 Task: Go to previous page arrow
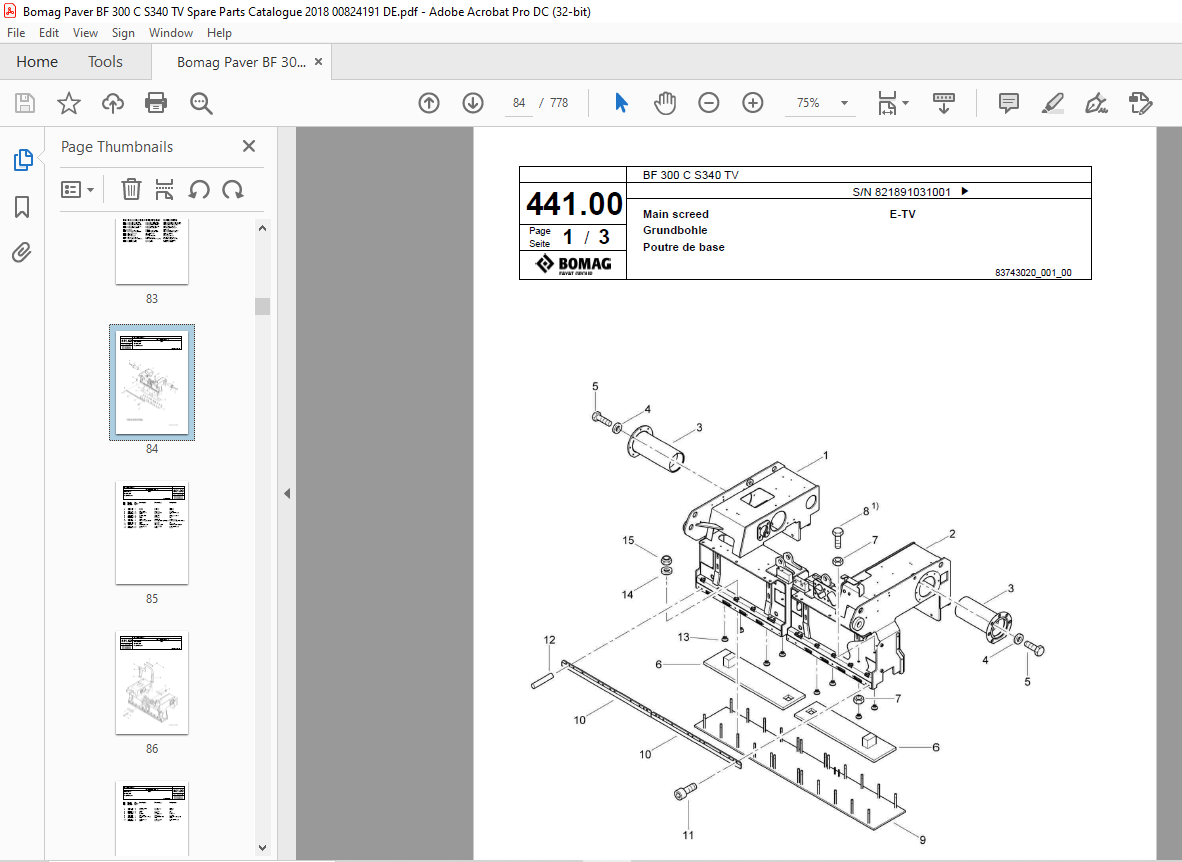[429, 103]
